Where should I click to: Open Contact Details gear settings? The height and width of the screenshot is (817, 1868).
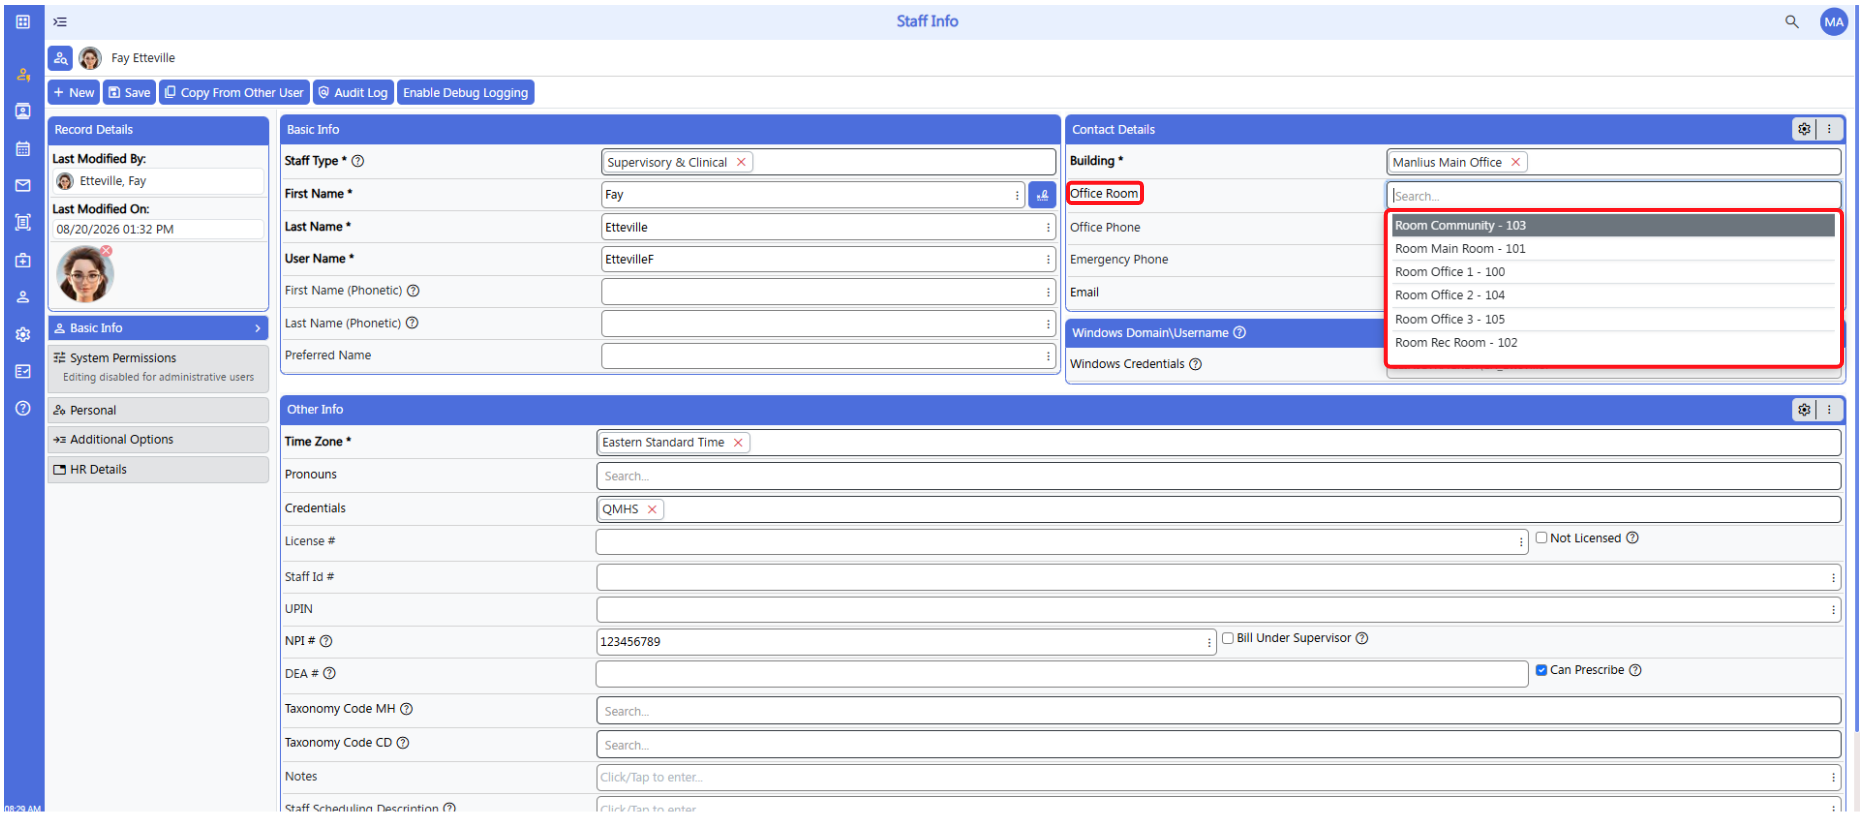(1804, 129)
